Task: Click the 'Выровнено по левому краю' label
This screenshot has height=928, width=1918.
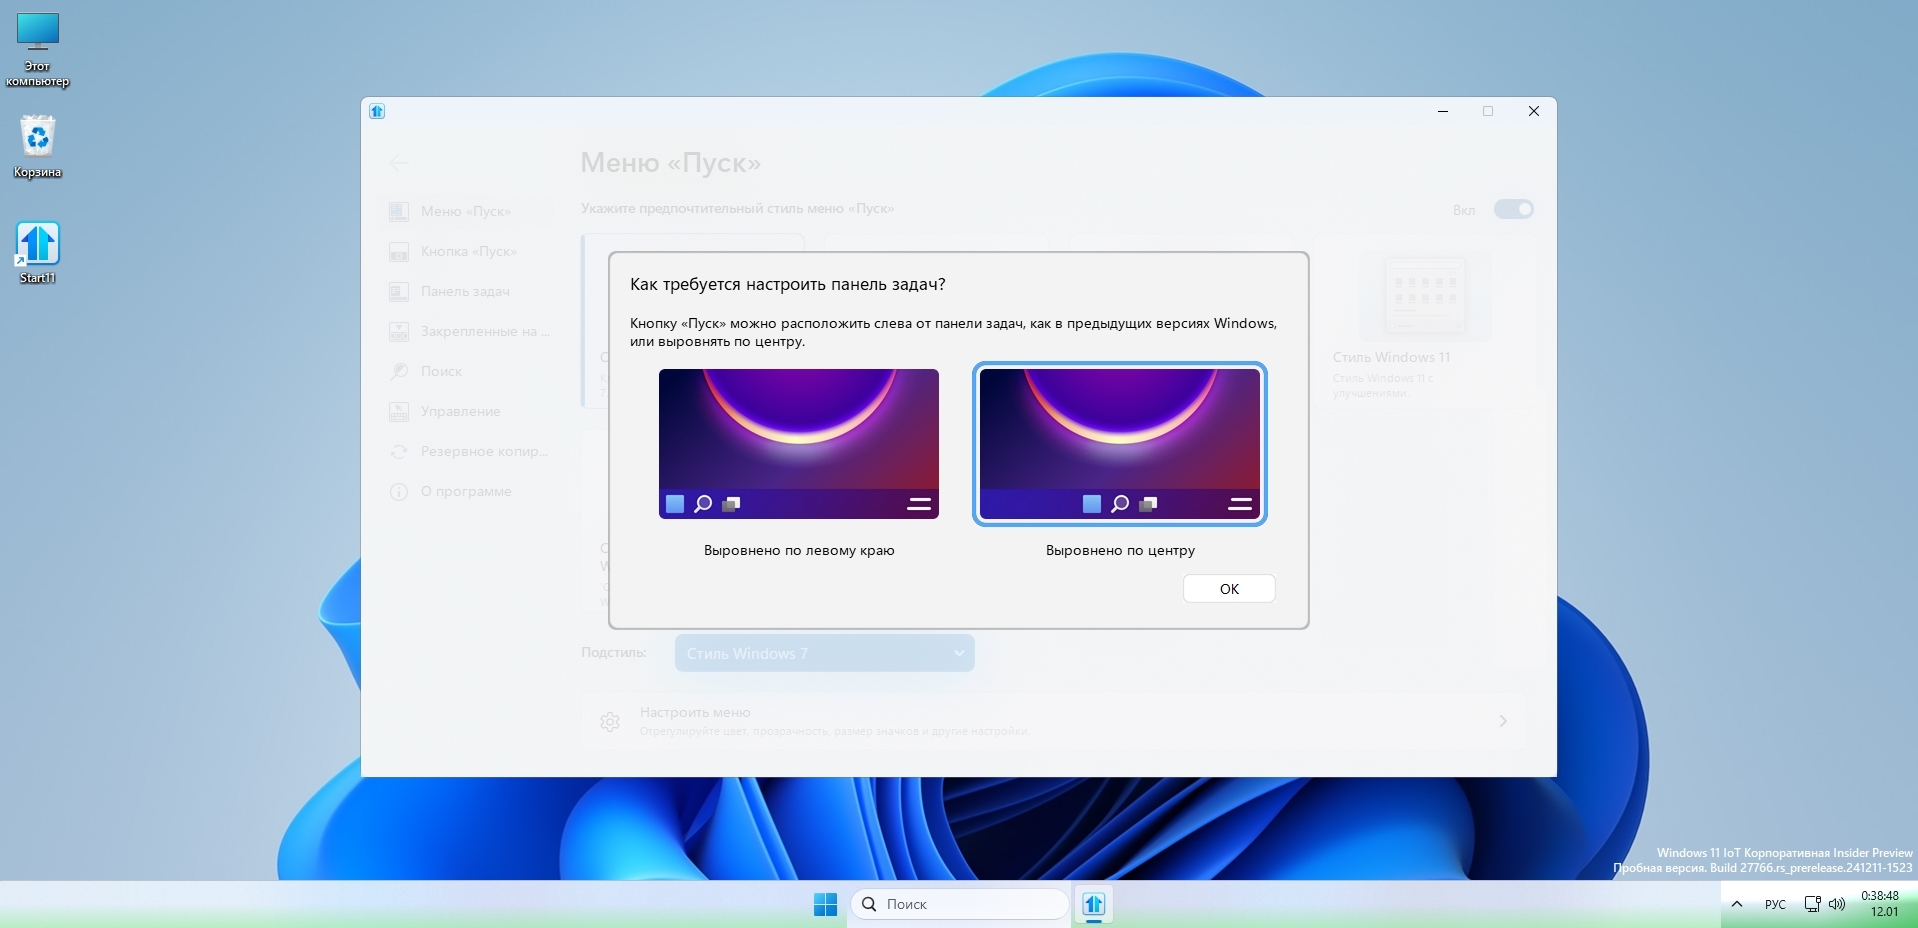Action: [x=799, y=550]
